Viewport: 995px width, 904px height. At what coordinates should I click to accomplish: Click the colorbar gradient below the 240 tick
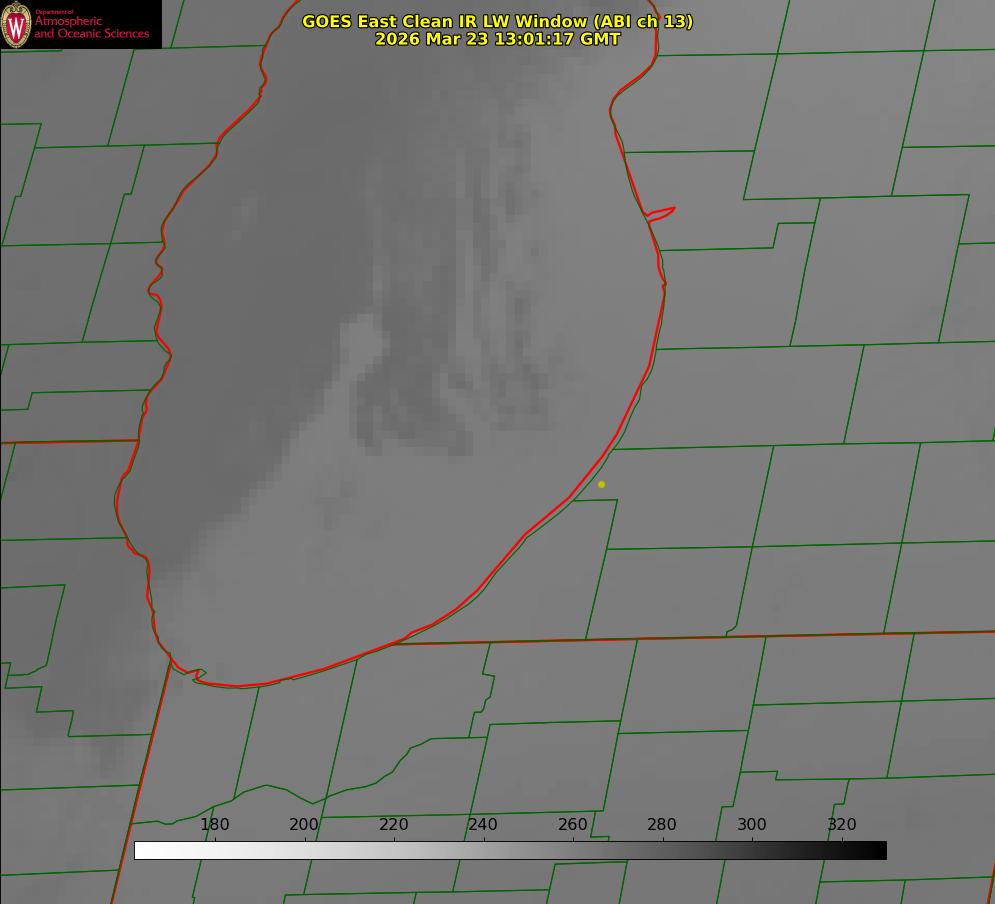[x=483, y=851]
